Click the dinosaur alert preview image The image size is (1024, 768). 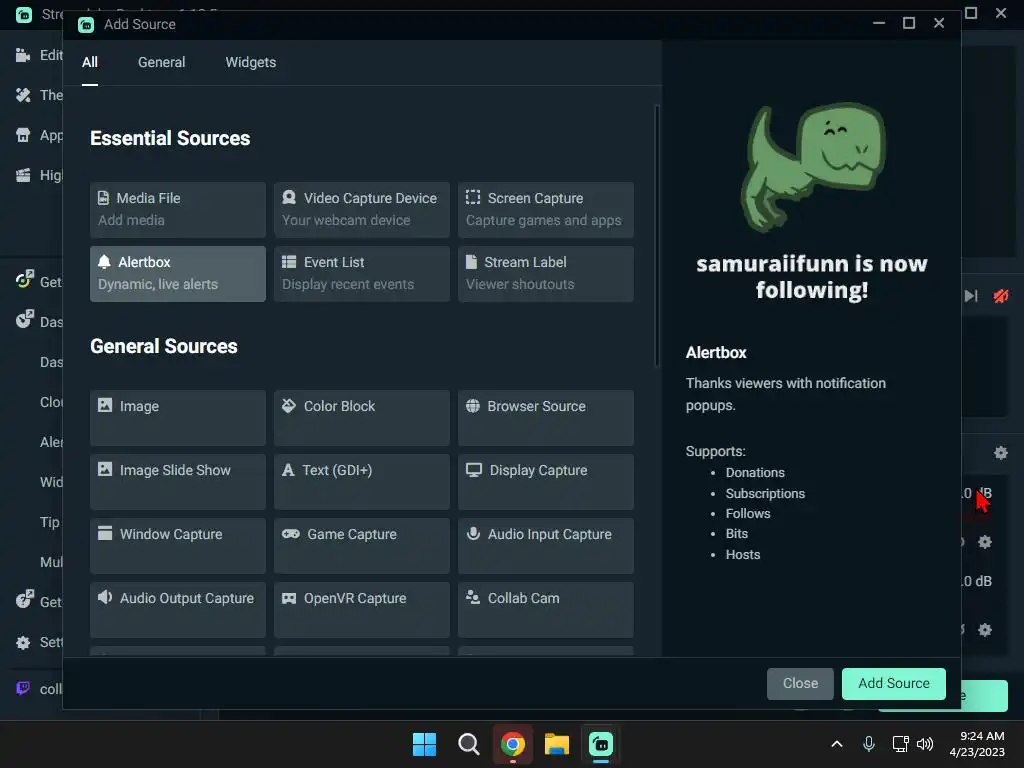pos(812,167)
